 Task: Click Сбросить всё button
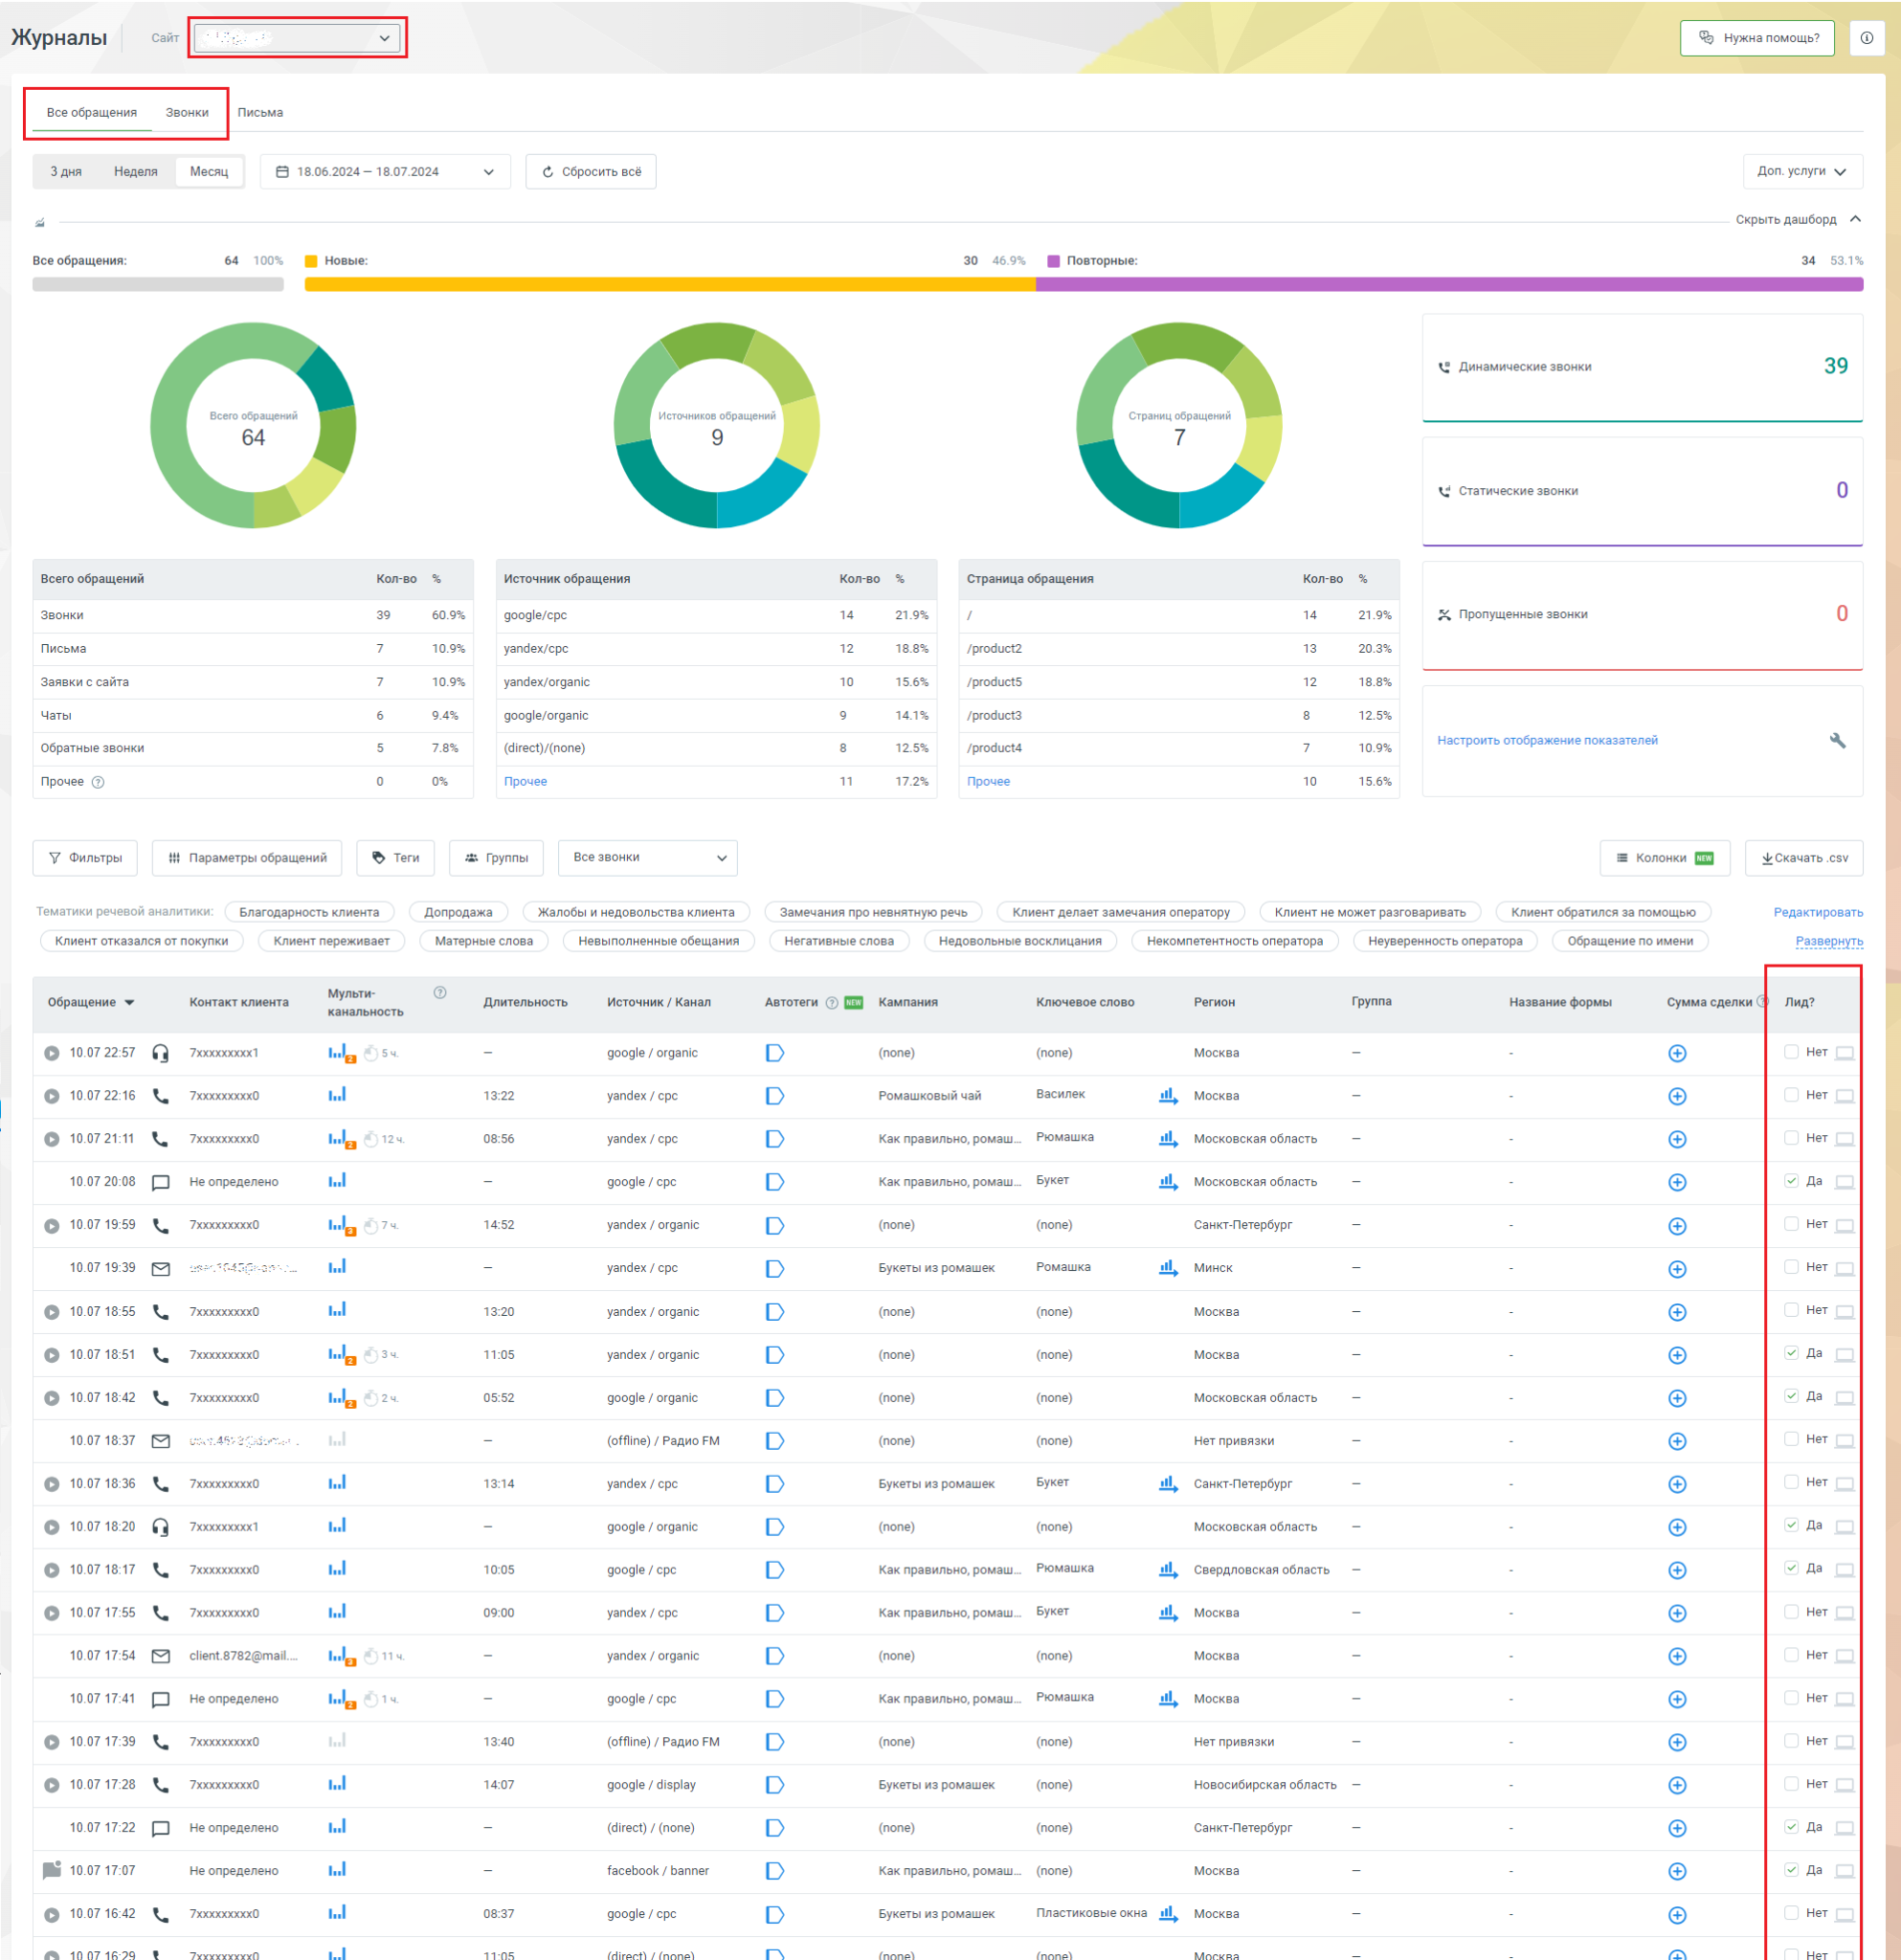(x=591, y=172)
